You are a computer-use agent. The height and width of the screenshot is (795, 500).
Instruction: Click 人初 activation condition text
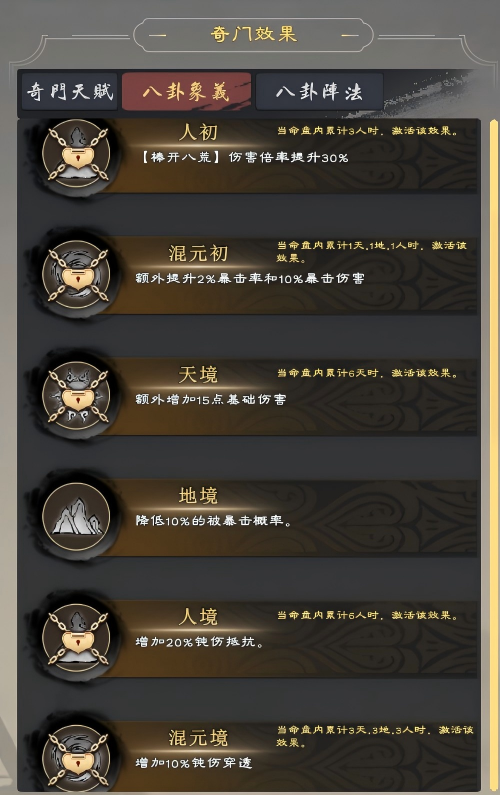point(367,131)
